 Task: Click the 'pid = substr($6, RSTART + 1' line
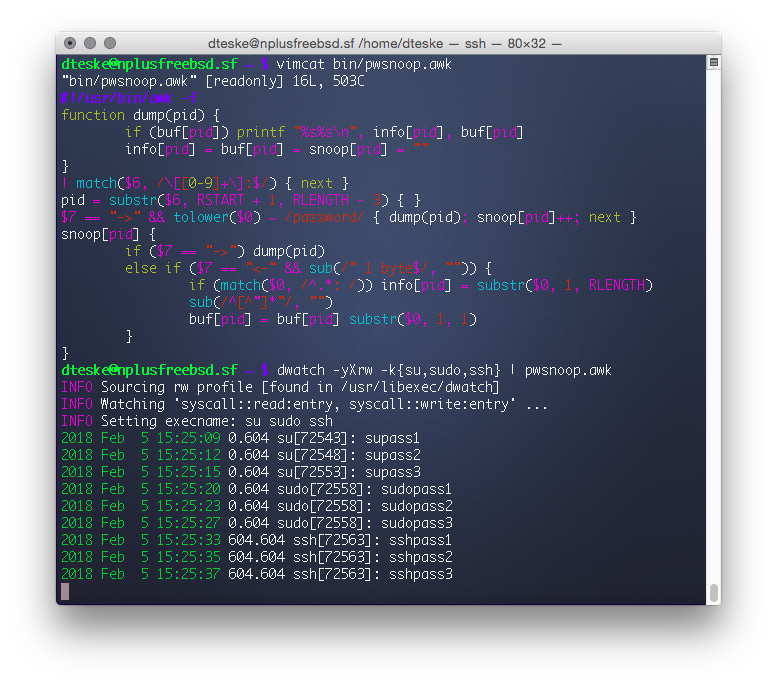pos(241,200)
